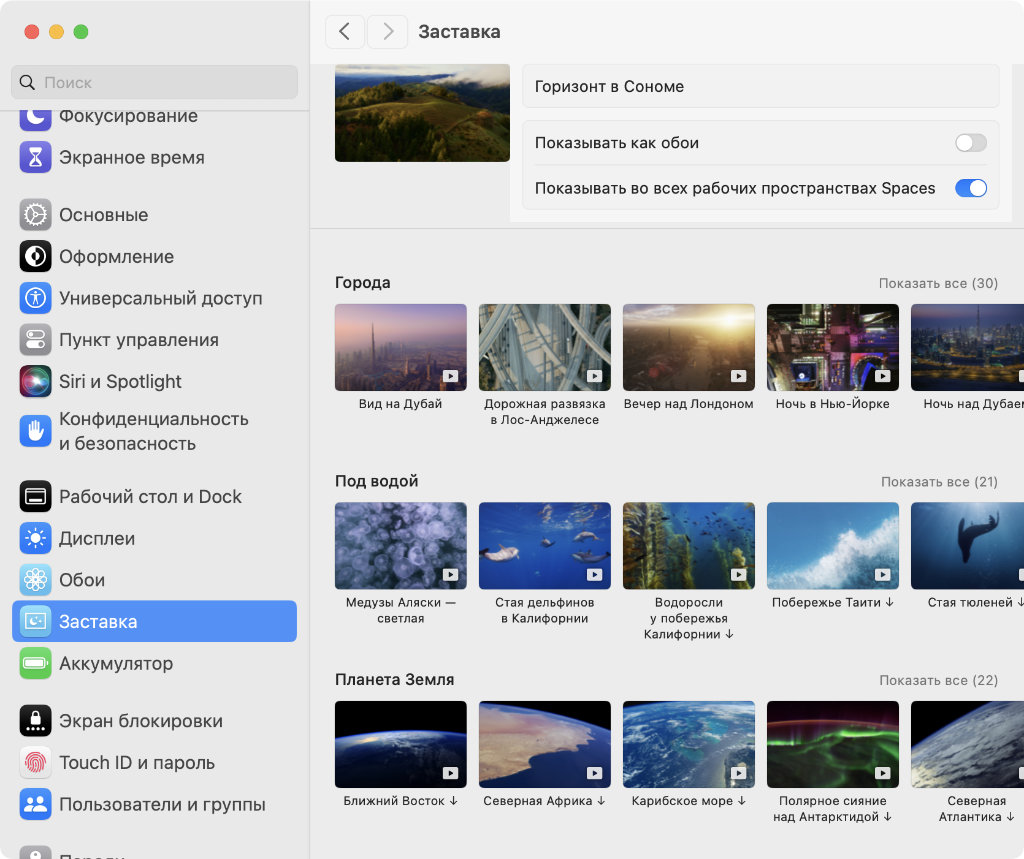Click the search field 'Поиск'
The height and width of the screenshot is (859, 1024).
click(x=155, y=82)
